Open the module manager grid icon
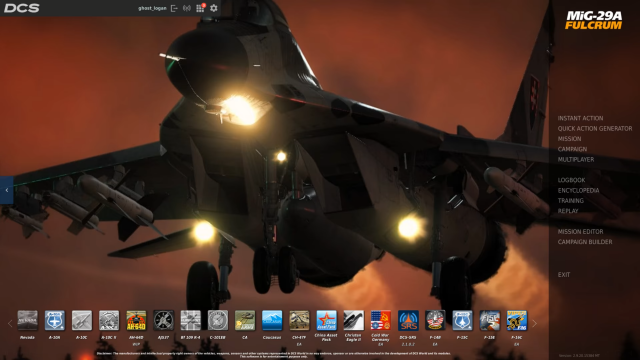The width and height of the screenshot is (640, 360). 200,8
